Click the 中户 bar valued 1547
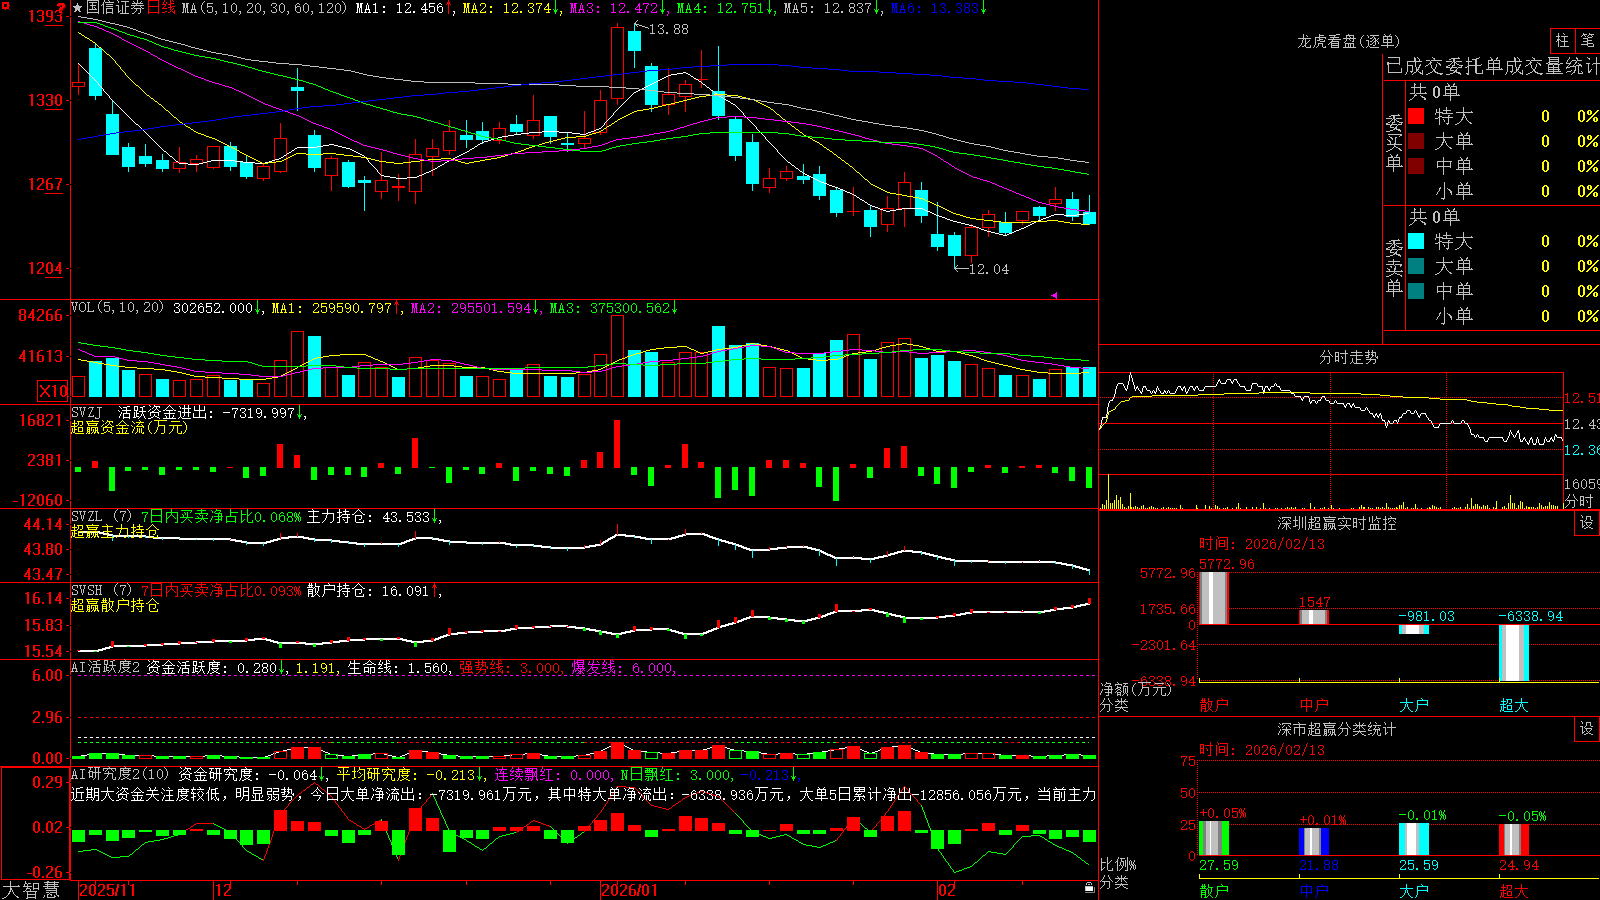 coord(1313,617)
